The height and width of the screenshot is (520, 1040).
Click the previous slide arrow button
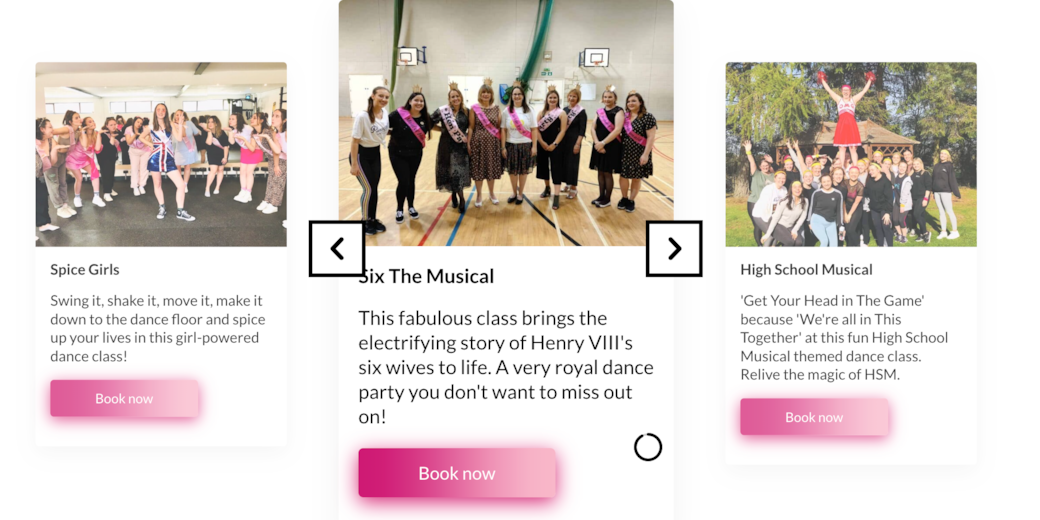click(x=337, y=248)
